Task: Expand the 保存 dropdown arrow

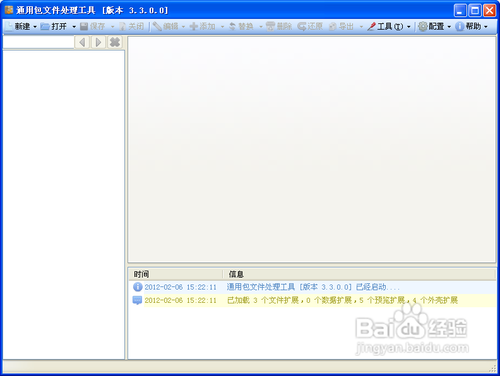Action: [112, 26]
